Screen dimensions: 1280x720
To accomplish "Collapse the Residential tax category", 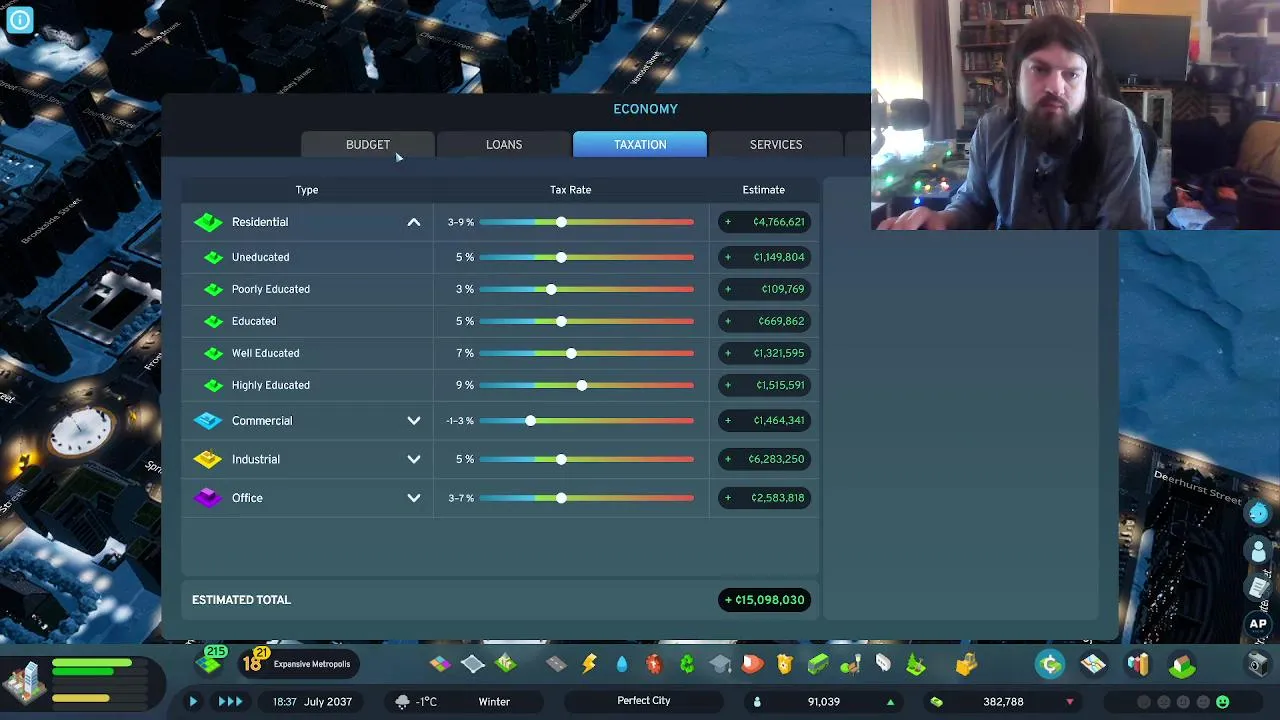I will pyautogui.click(x=413, y=222).
